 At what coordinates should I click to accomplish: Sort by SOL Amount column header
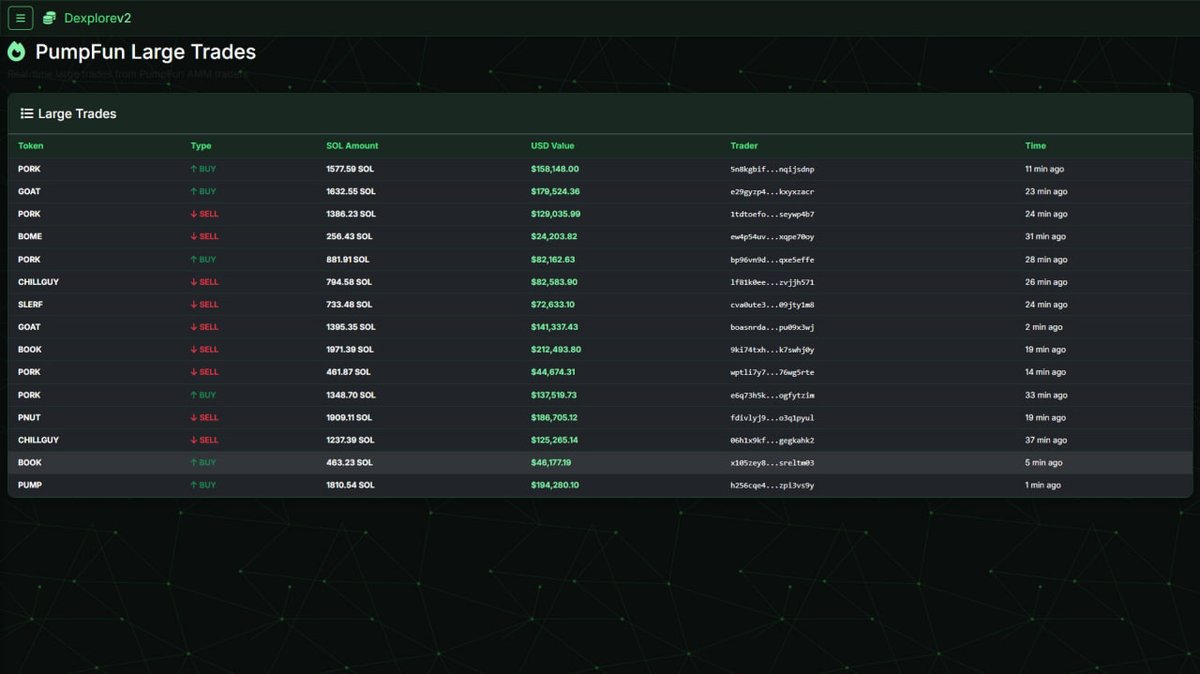tap(352, 146)
